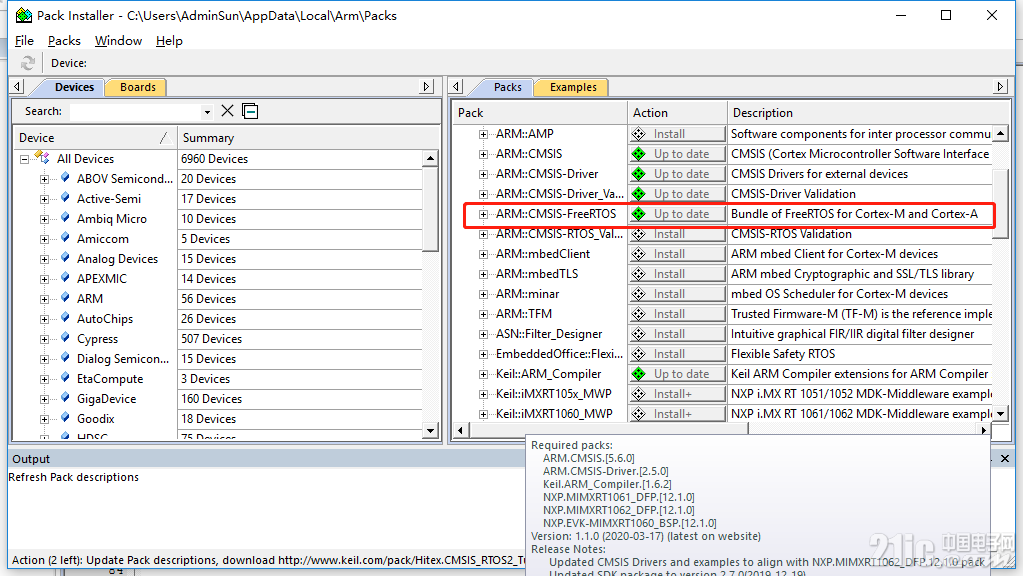Viewport: 1023px width, 576px height.
Task: Select the Packs tab
Action: [507, 87]
